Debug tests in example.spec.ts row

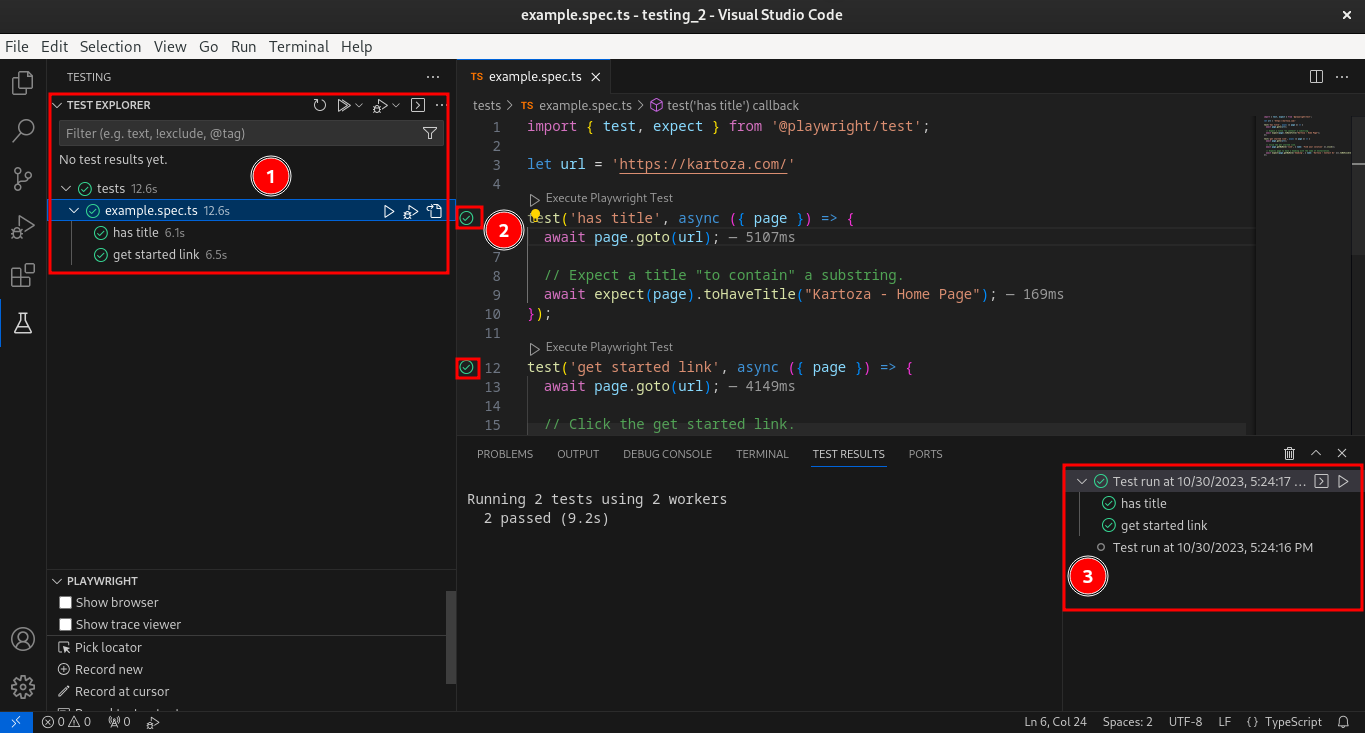tap(411, 211)
